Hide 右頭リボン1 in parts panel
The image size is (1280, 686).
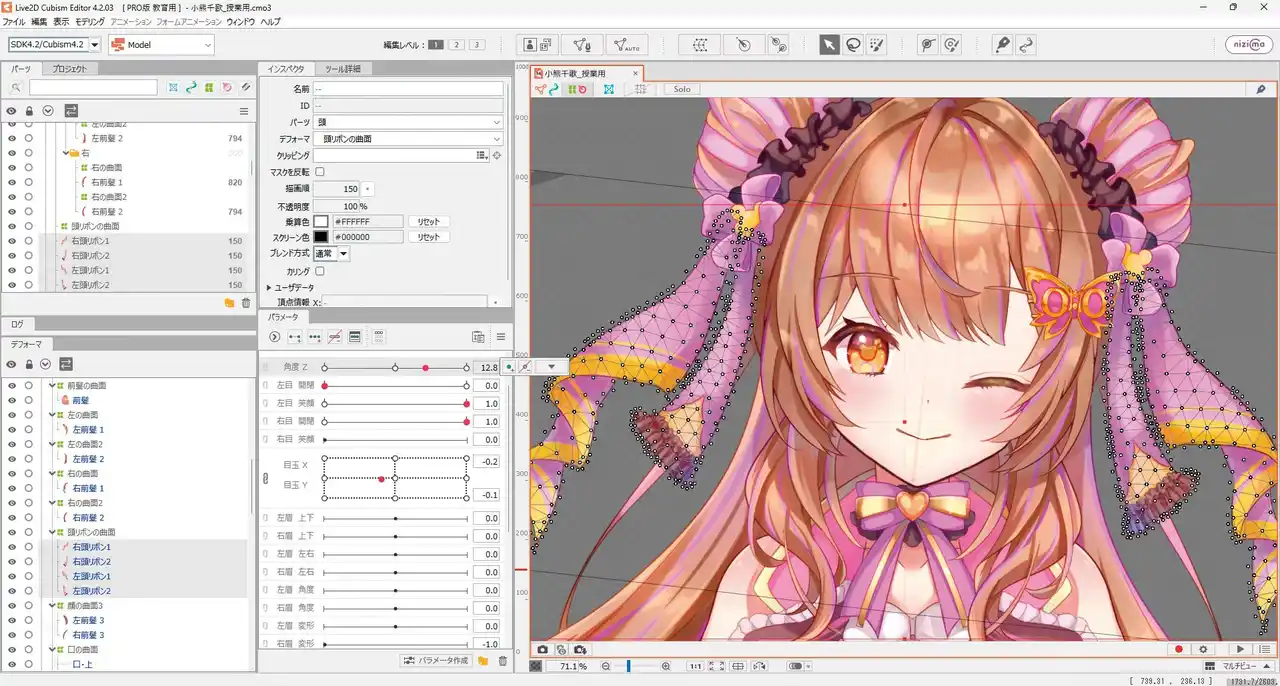click(12, 241)
